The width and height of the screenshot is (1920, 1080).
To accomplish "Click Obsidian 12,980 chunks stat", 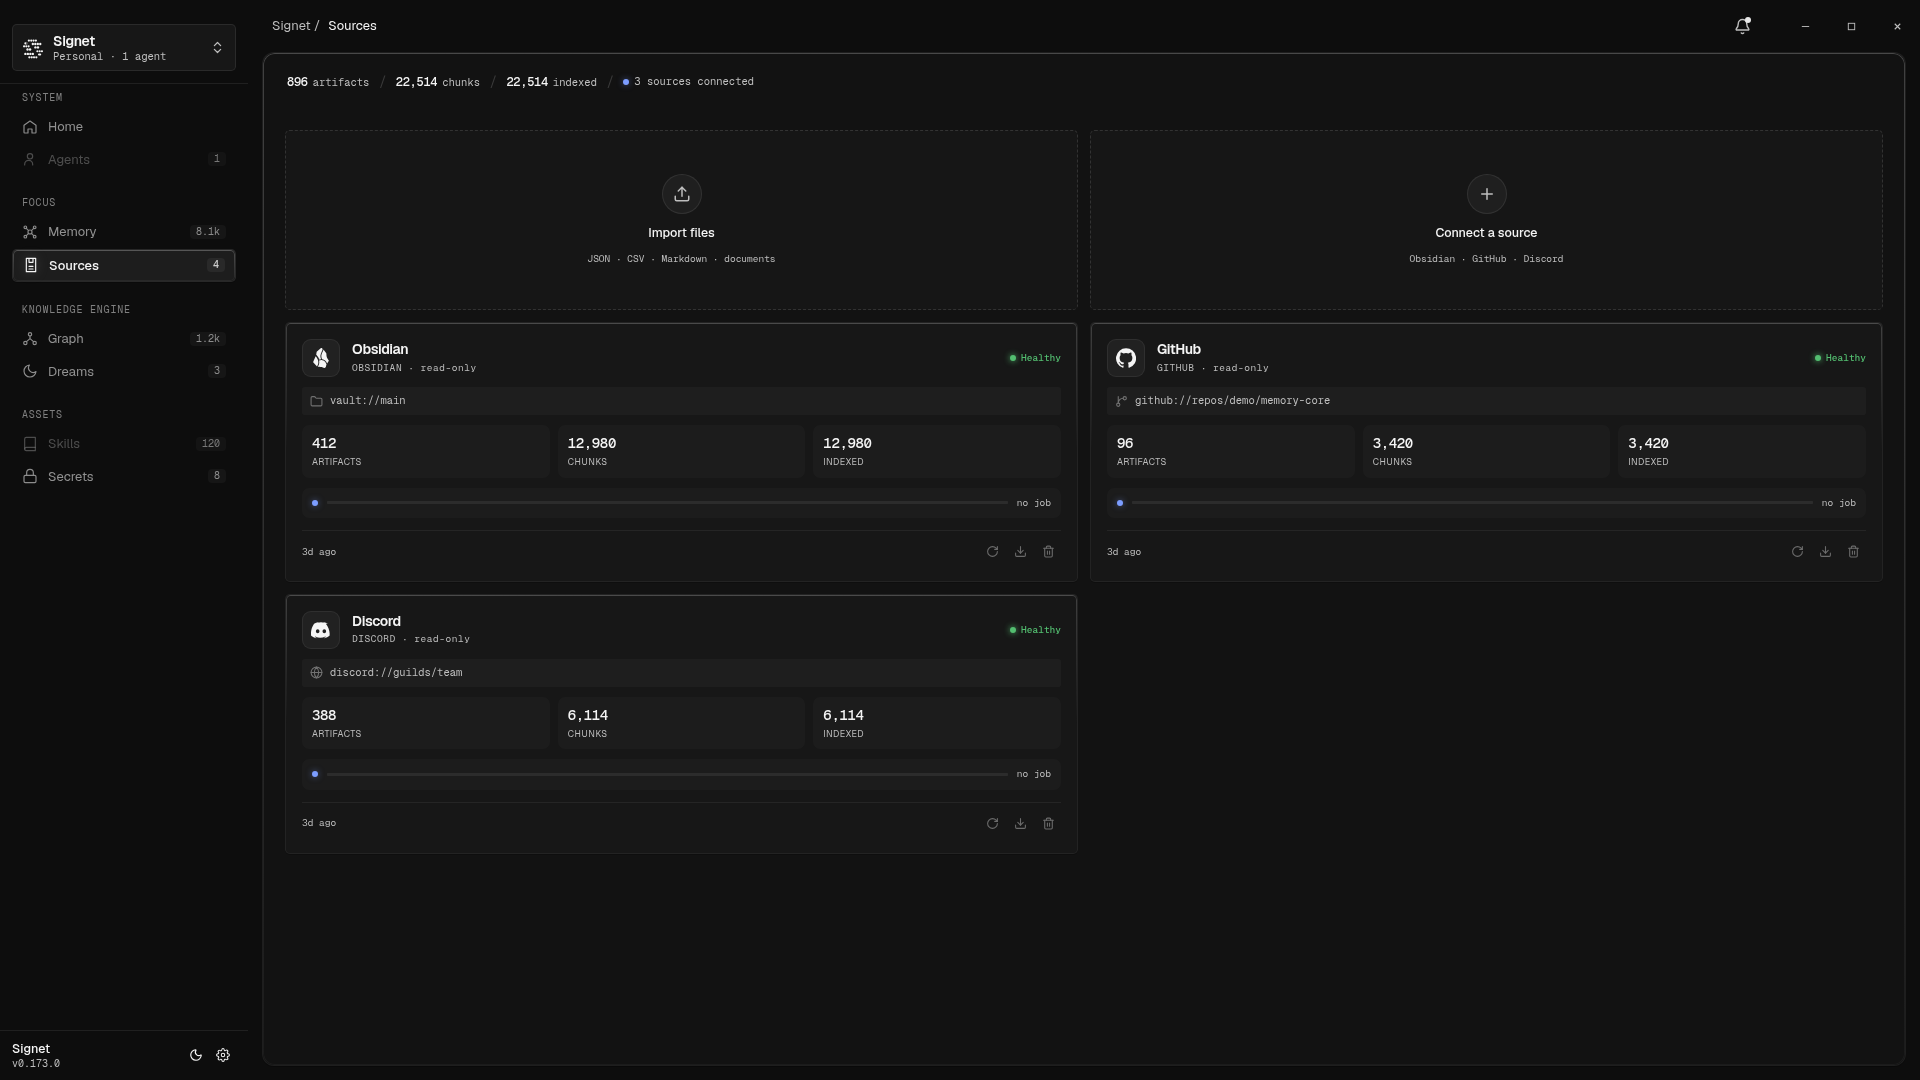I will click(x=681, y=452).
